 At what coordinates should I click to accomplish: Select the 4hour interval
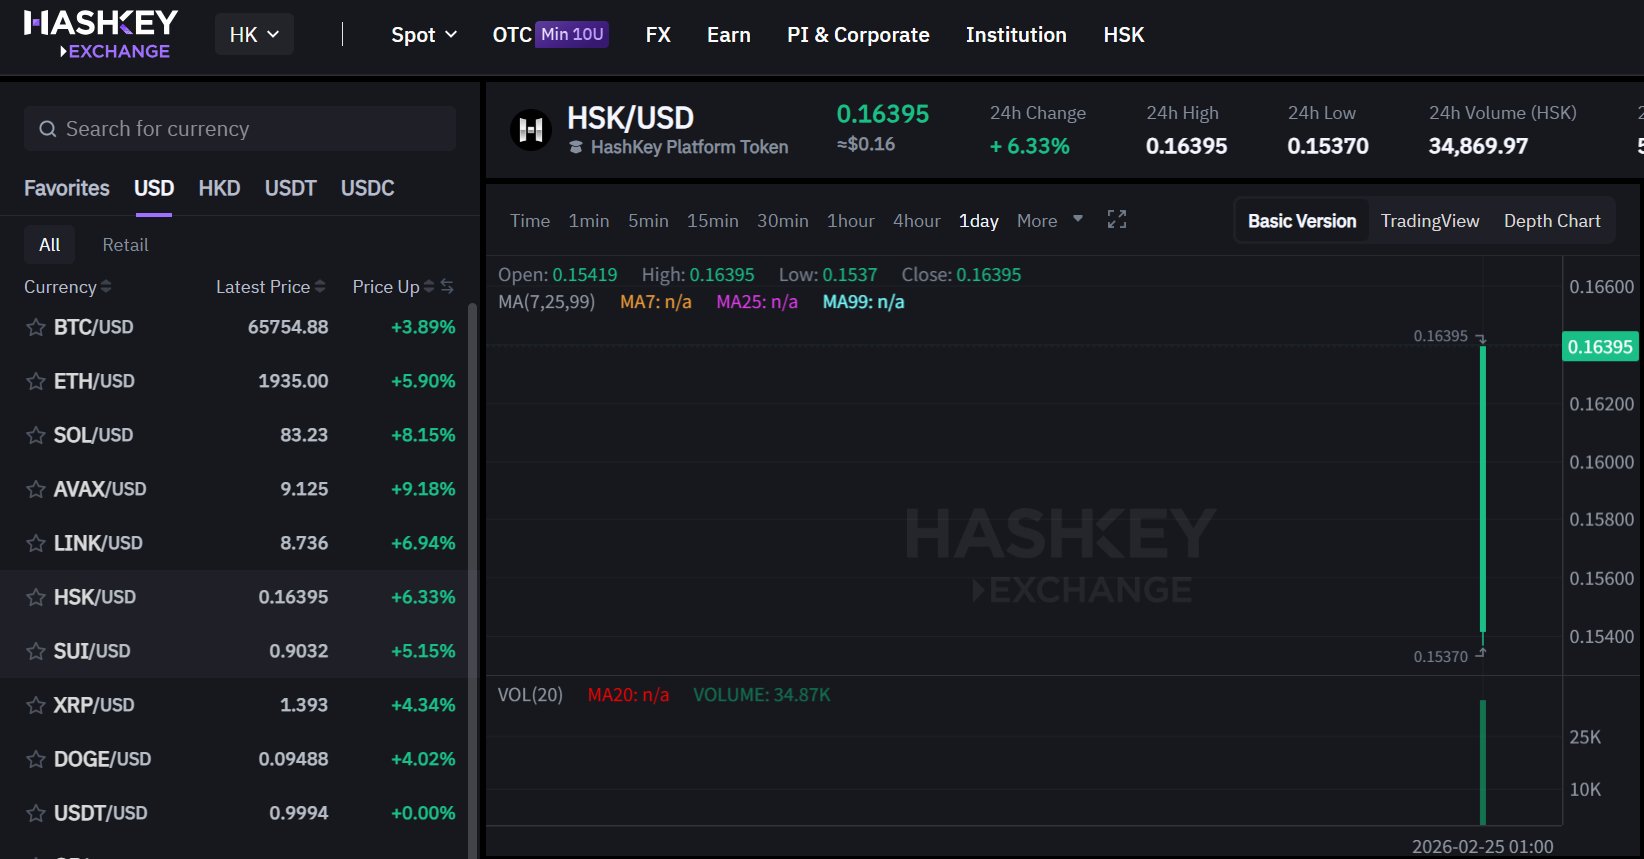pos(916,221)
